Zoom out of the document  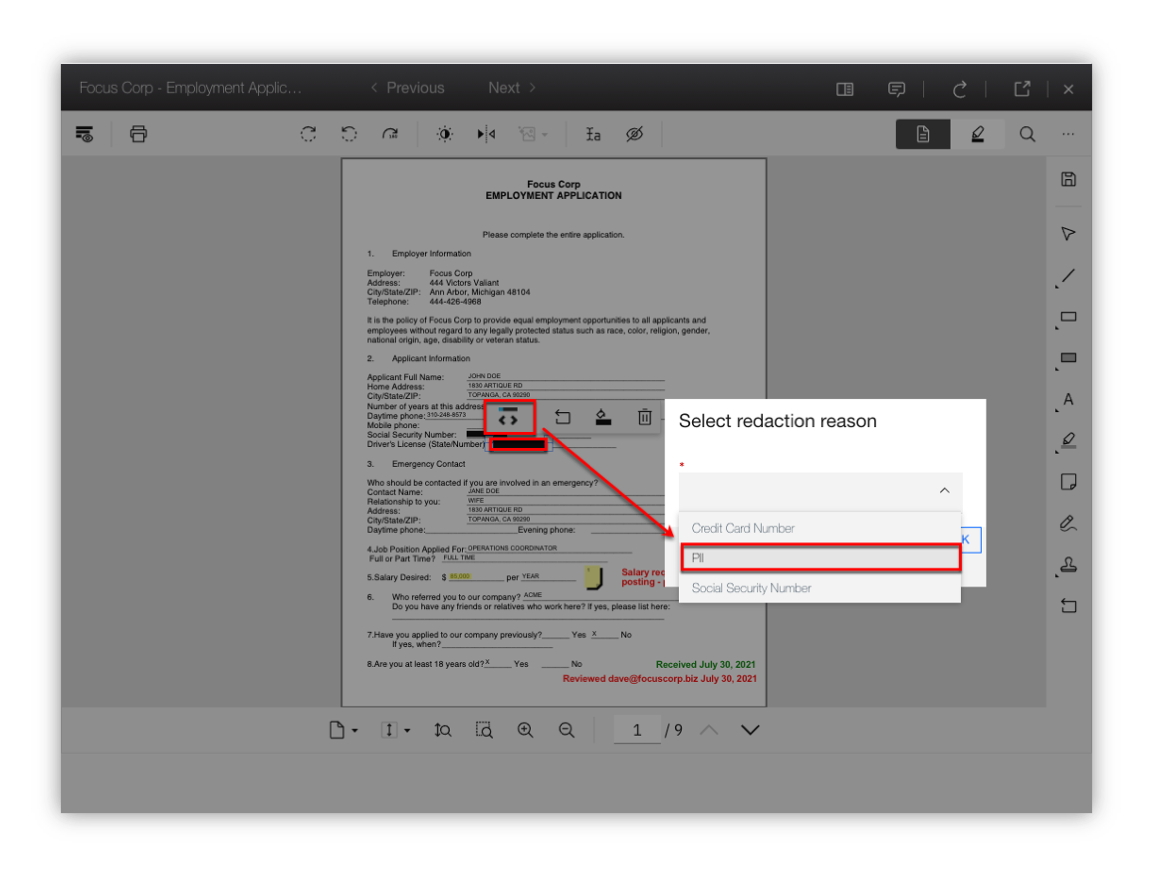coord(566,730)
